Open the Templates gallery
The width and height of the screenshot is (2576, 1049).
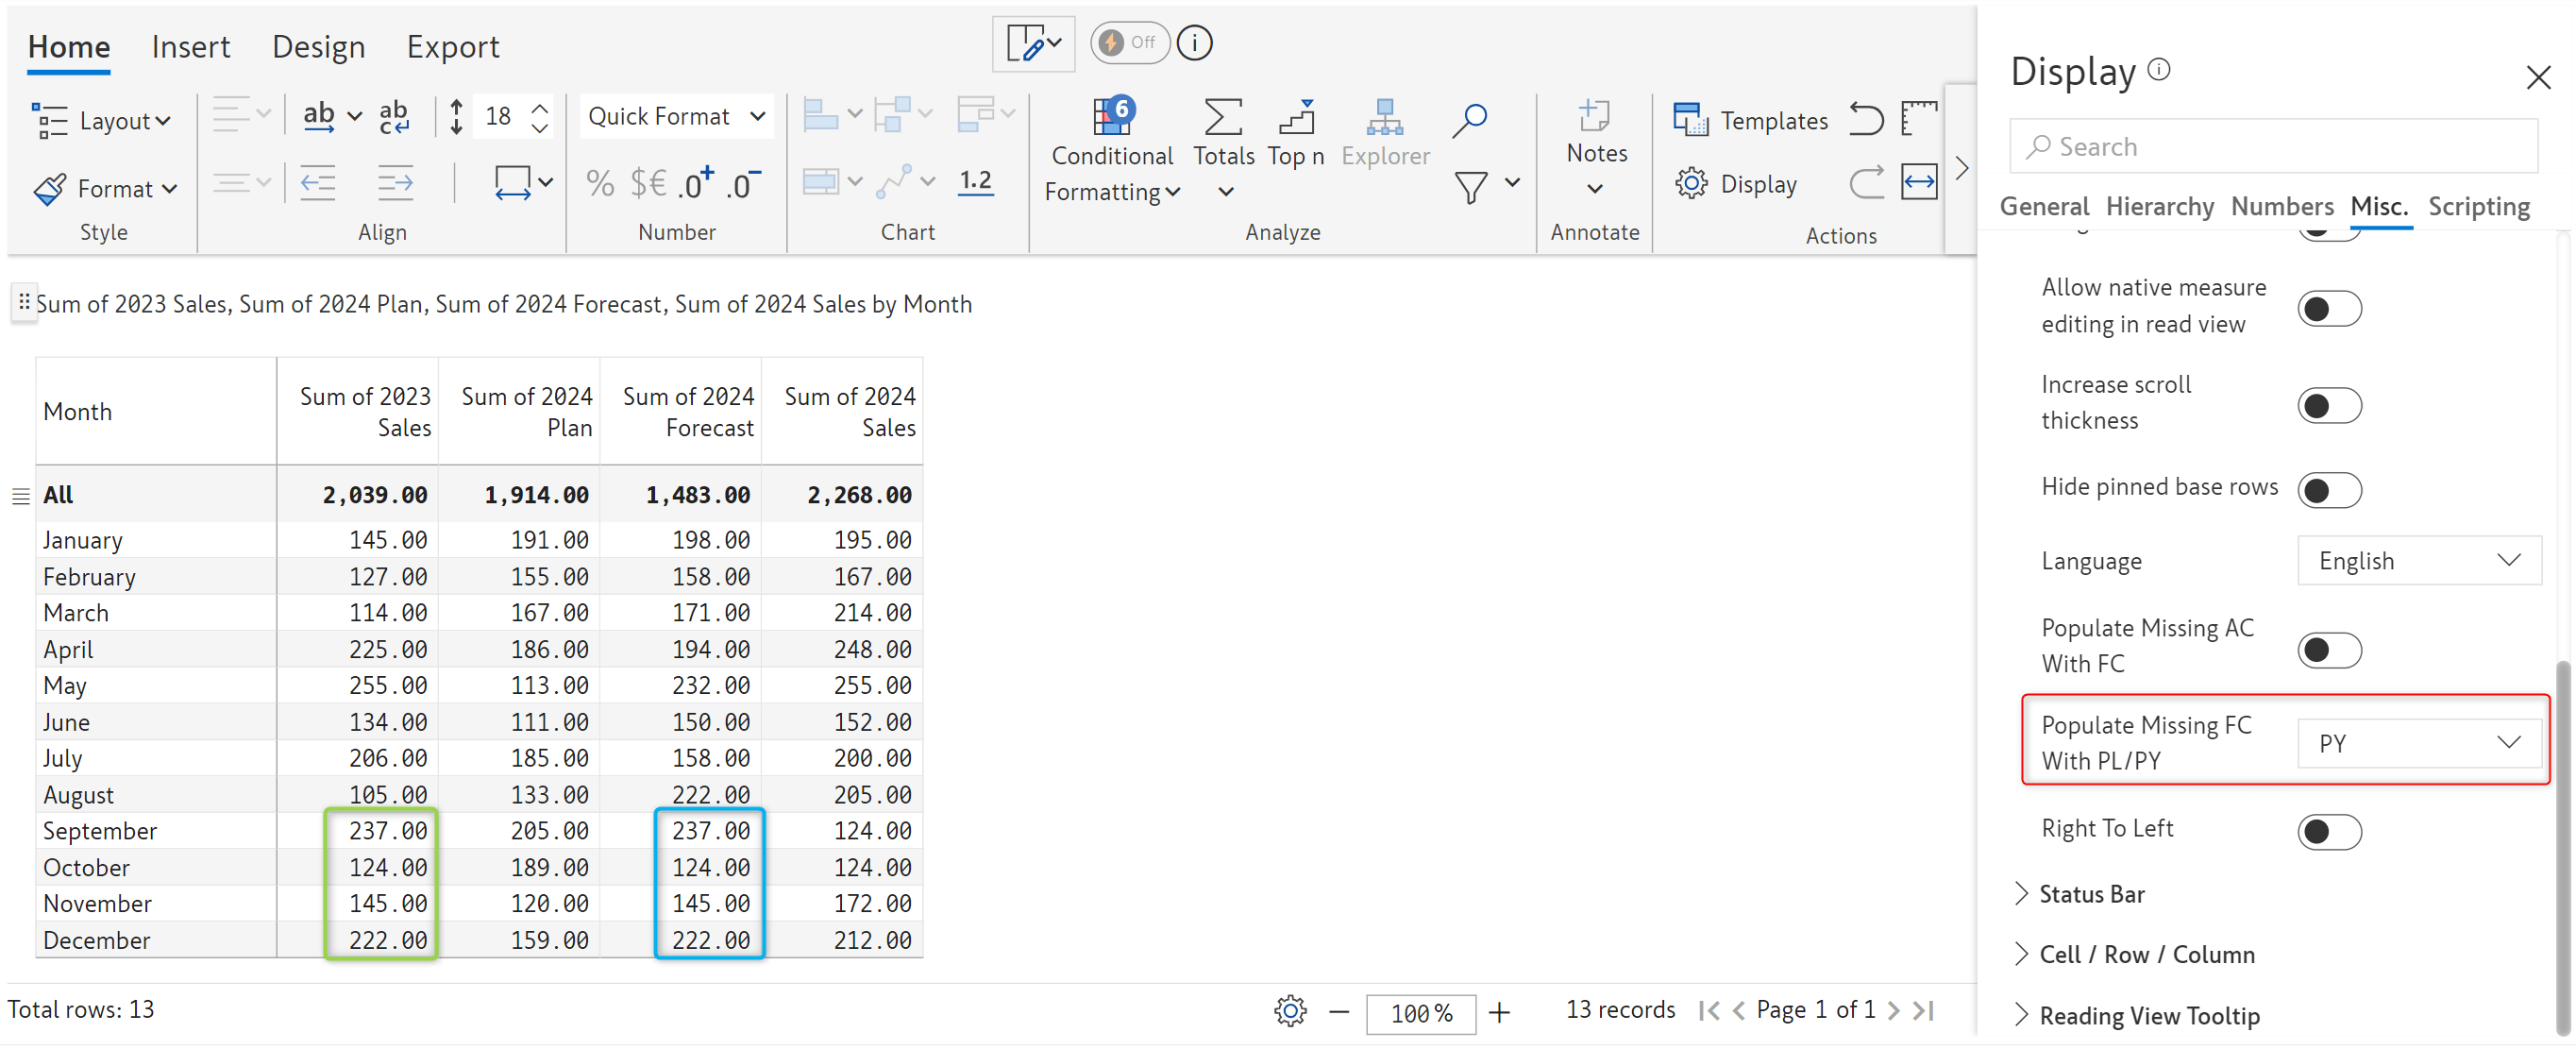click(x=1751, y=121)
